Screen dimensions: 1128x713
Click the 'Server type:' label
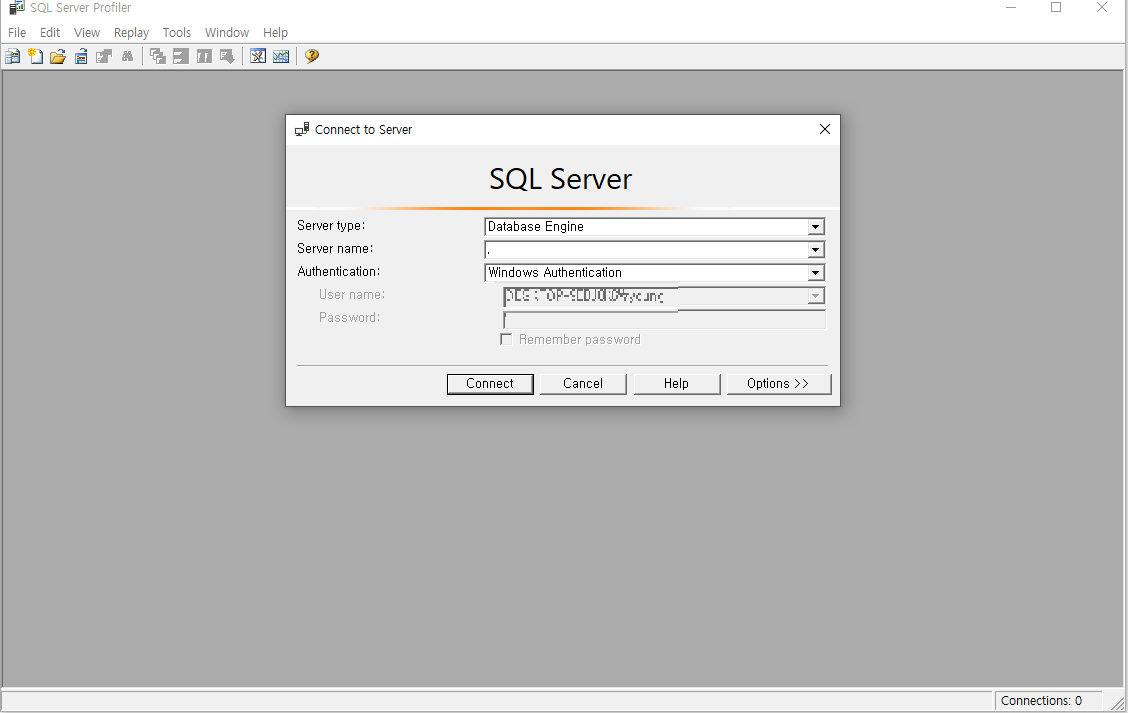(x=331, y=226)
